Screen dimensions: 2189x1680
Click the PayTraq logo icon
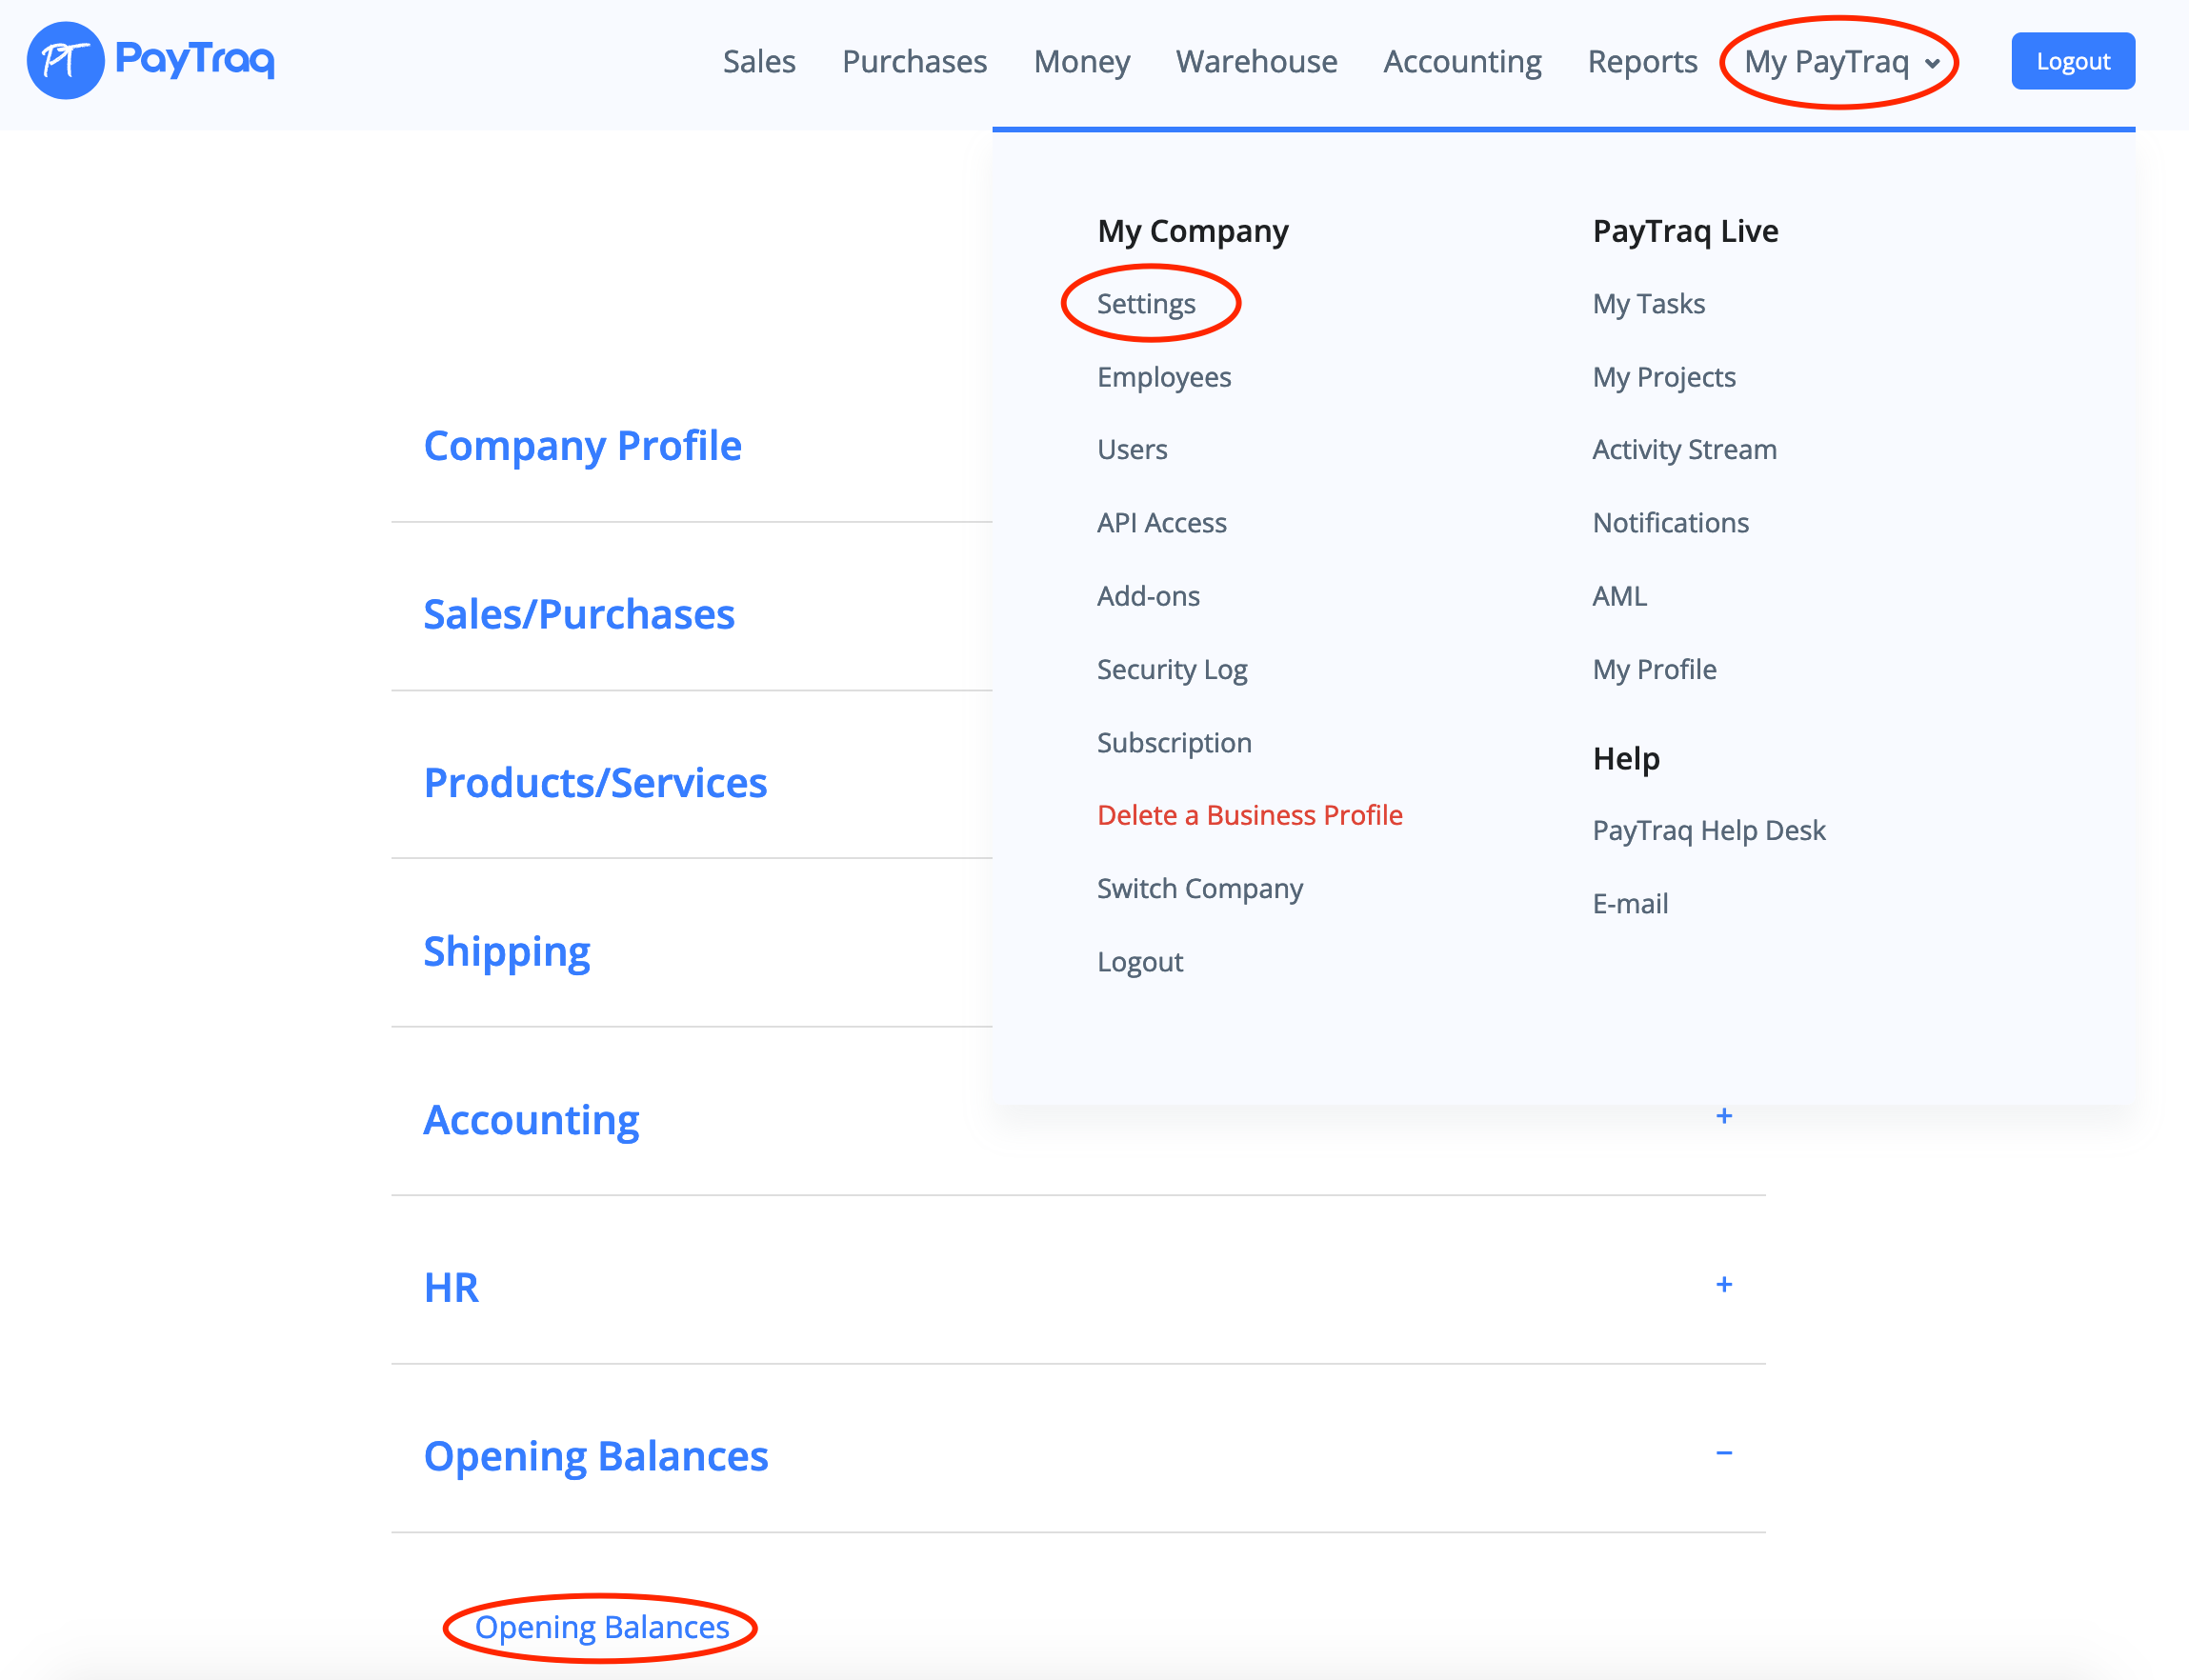65,61
